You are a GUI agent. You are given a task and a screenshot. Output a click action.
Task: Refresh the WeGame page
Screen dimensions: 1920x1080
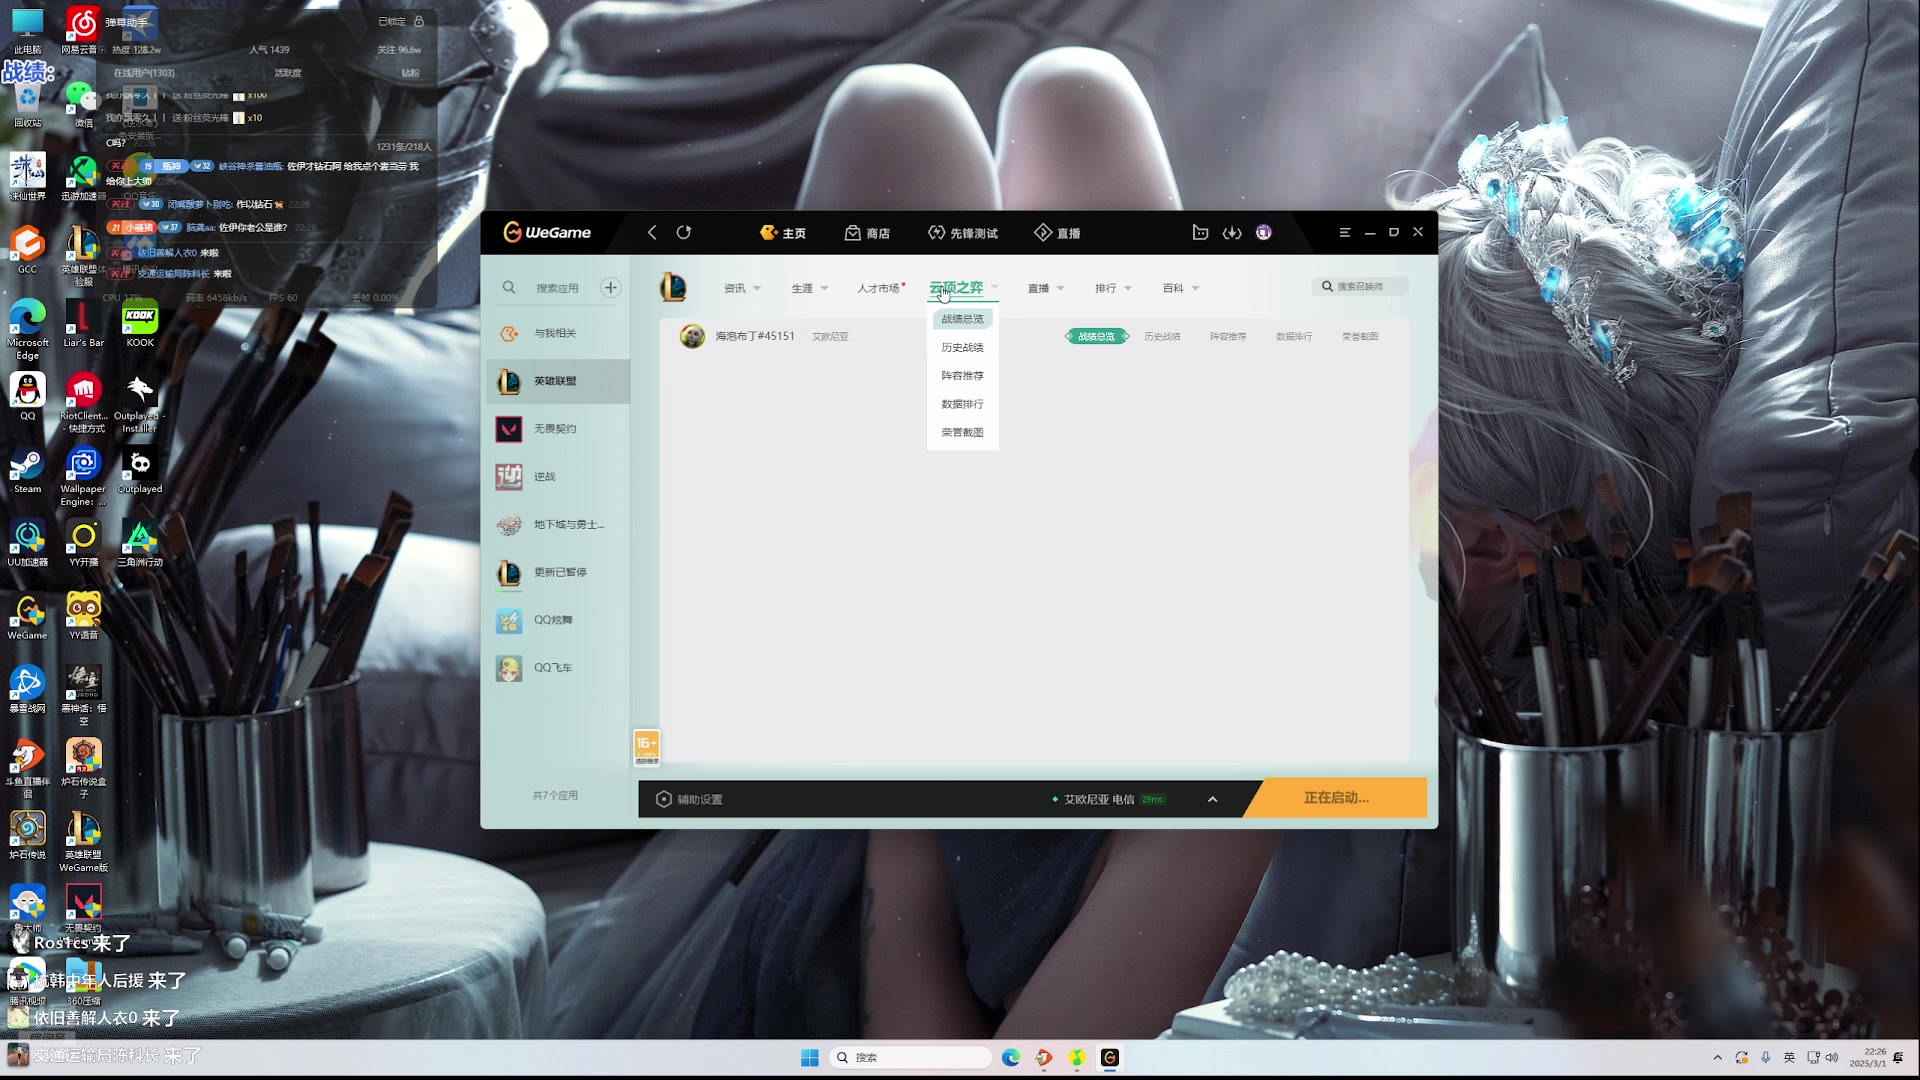point(684,232)
